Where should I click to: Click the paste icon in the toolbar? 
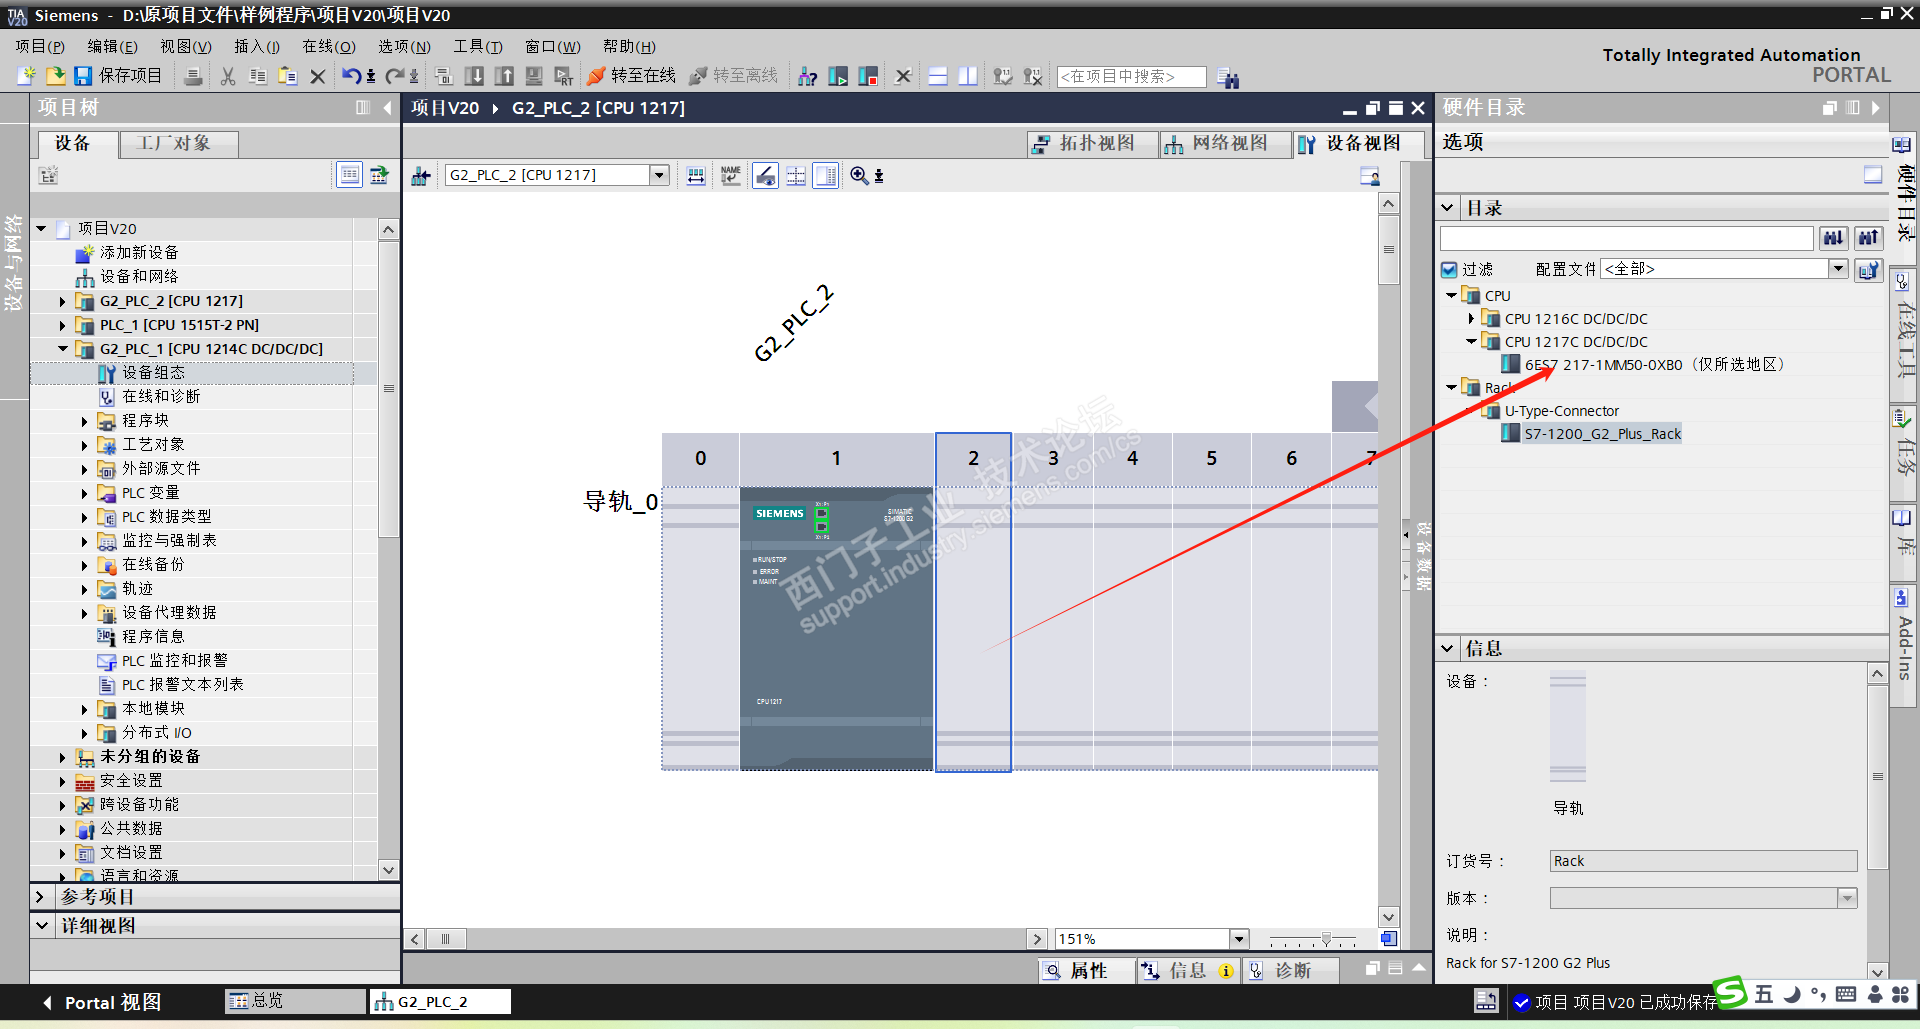pyautogui.click(x=288, y=76)
